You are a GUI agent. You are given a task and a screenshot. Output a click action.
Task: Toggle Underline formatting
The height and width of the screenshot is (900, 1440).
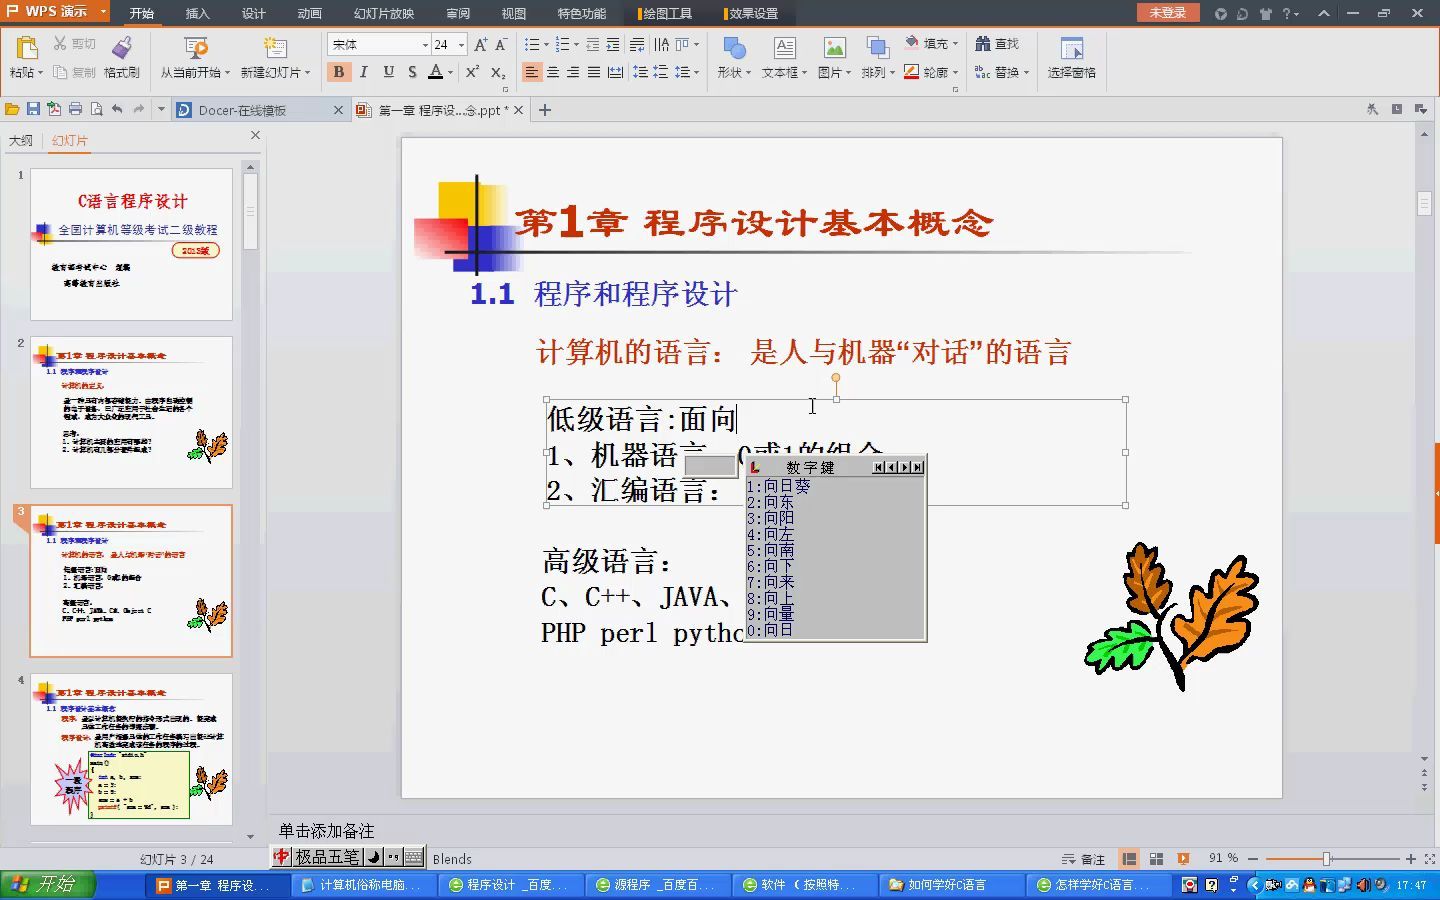[388, 72]
